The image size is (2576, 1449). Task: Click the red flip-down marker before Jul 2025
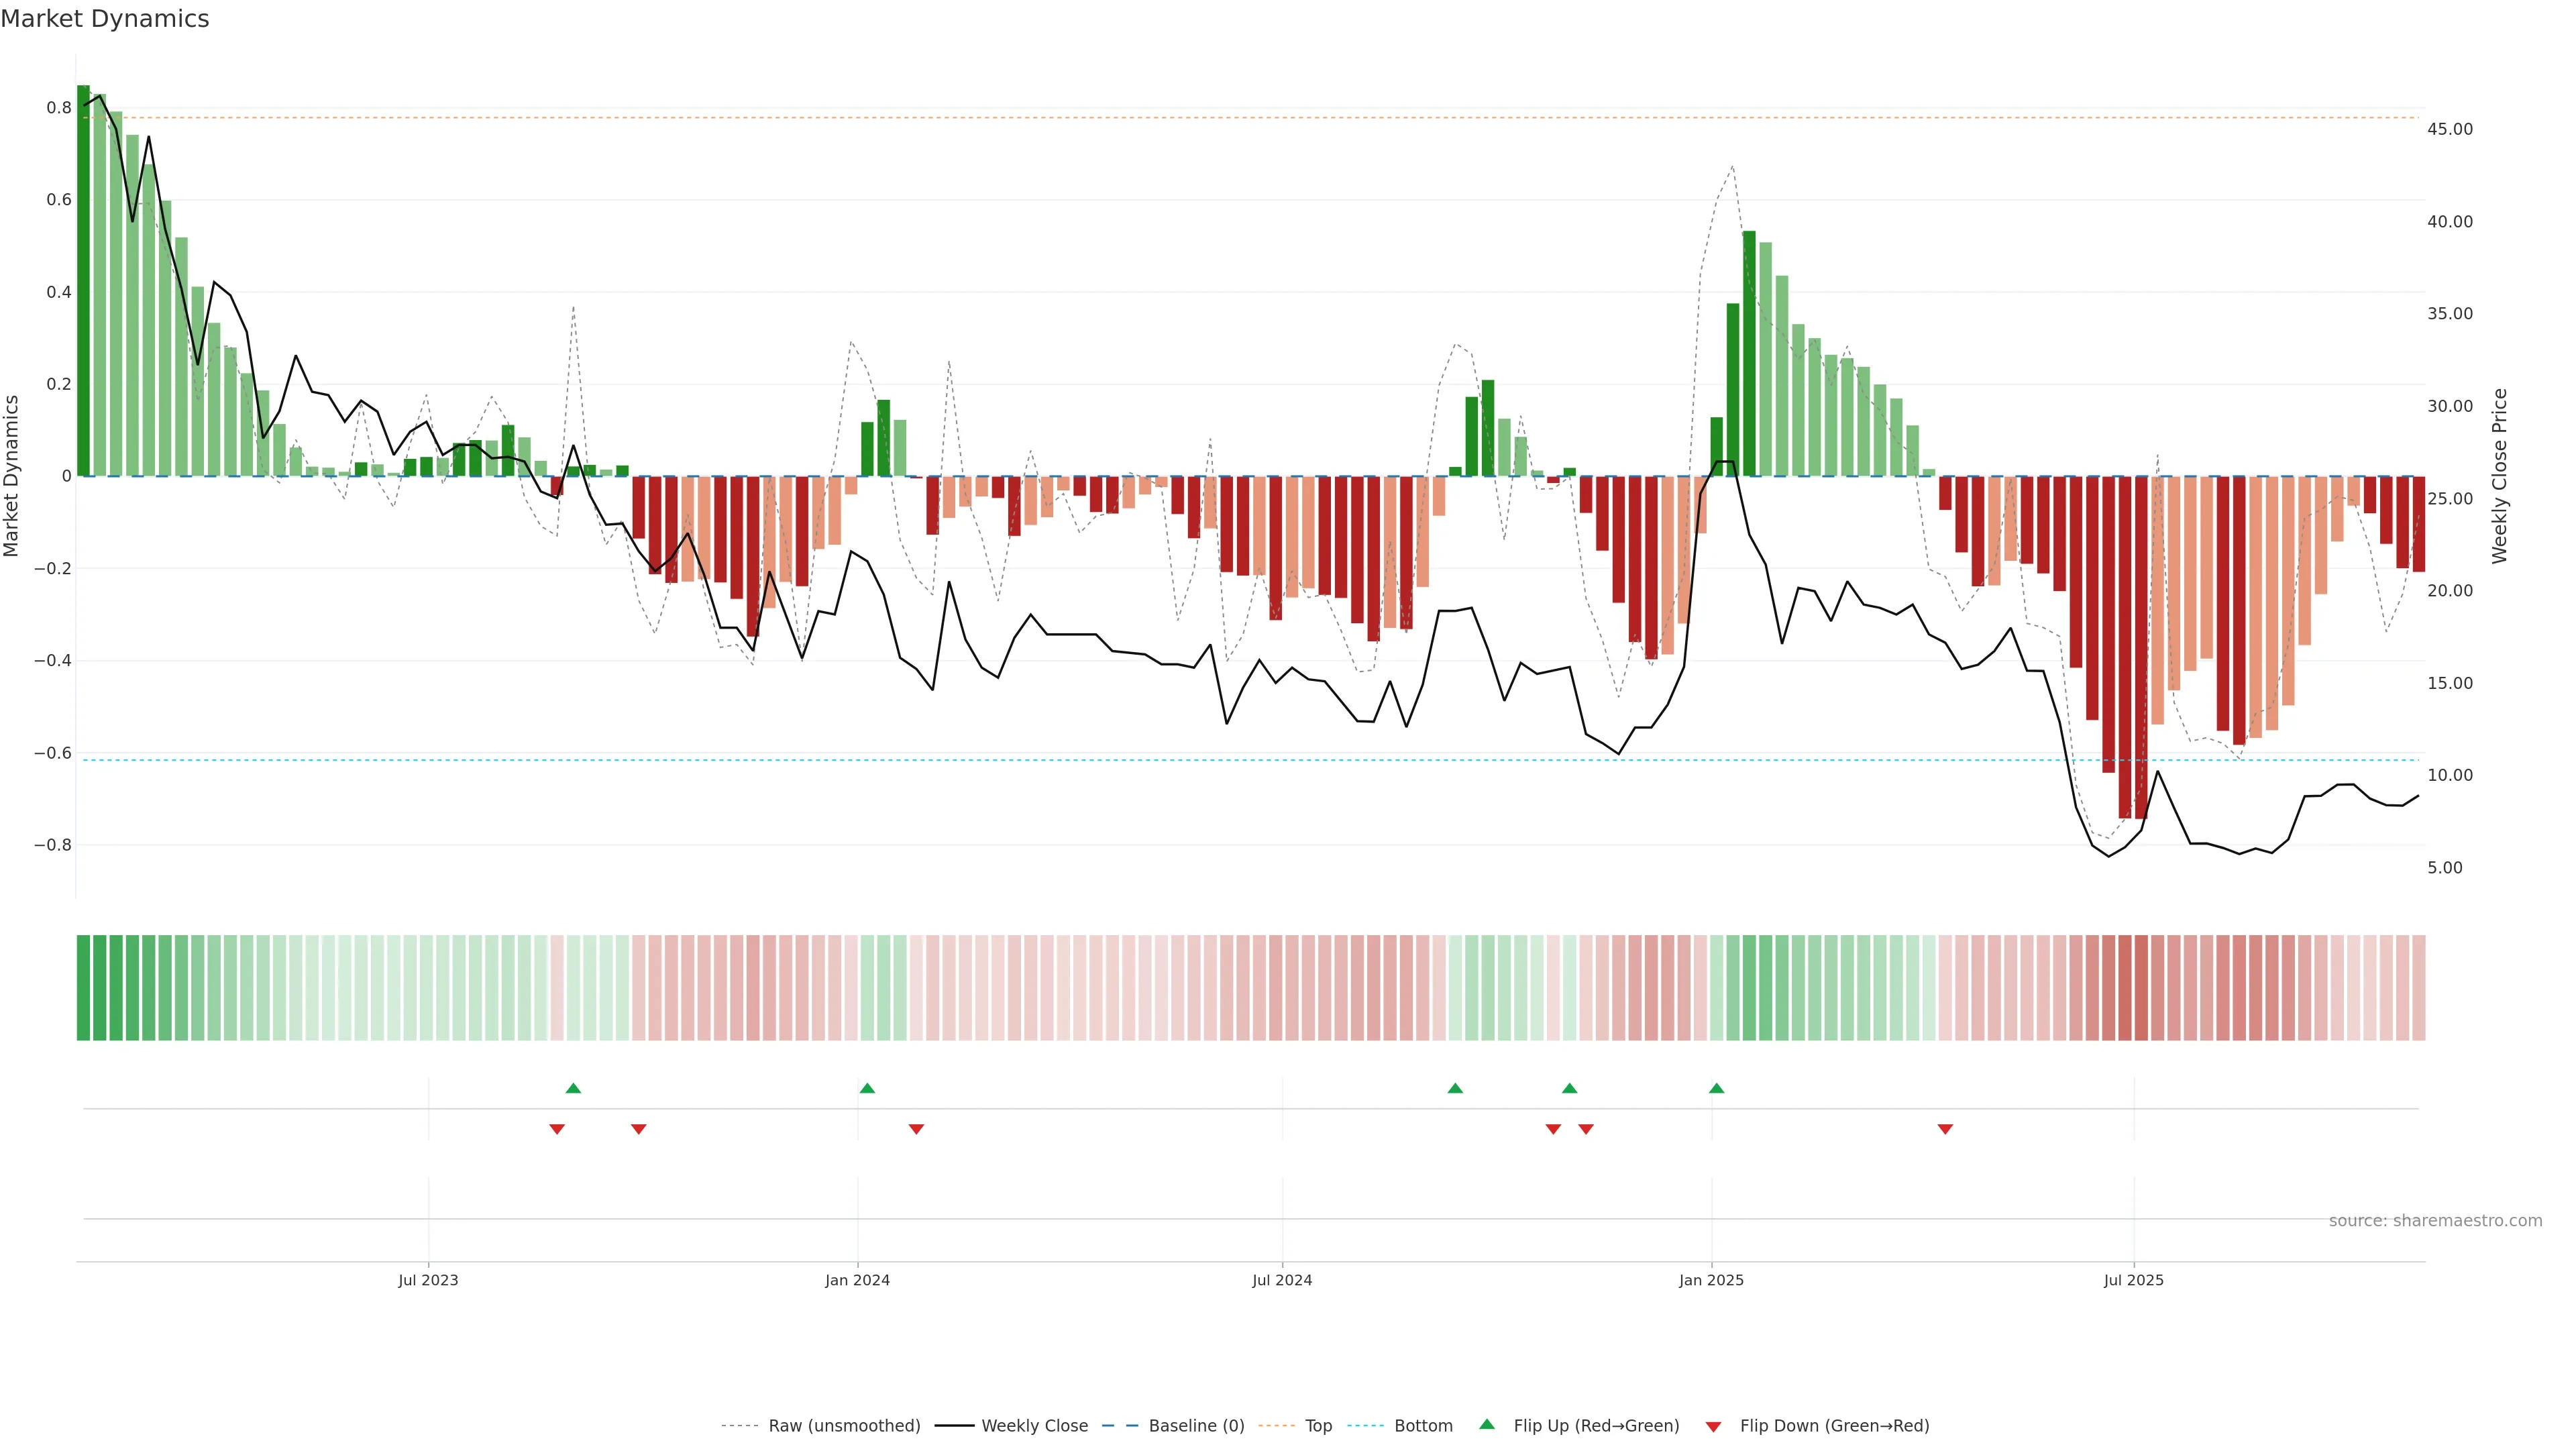tap(1945, 1129)
